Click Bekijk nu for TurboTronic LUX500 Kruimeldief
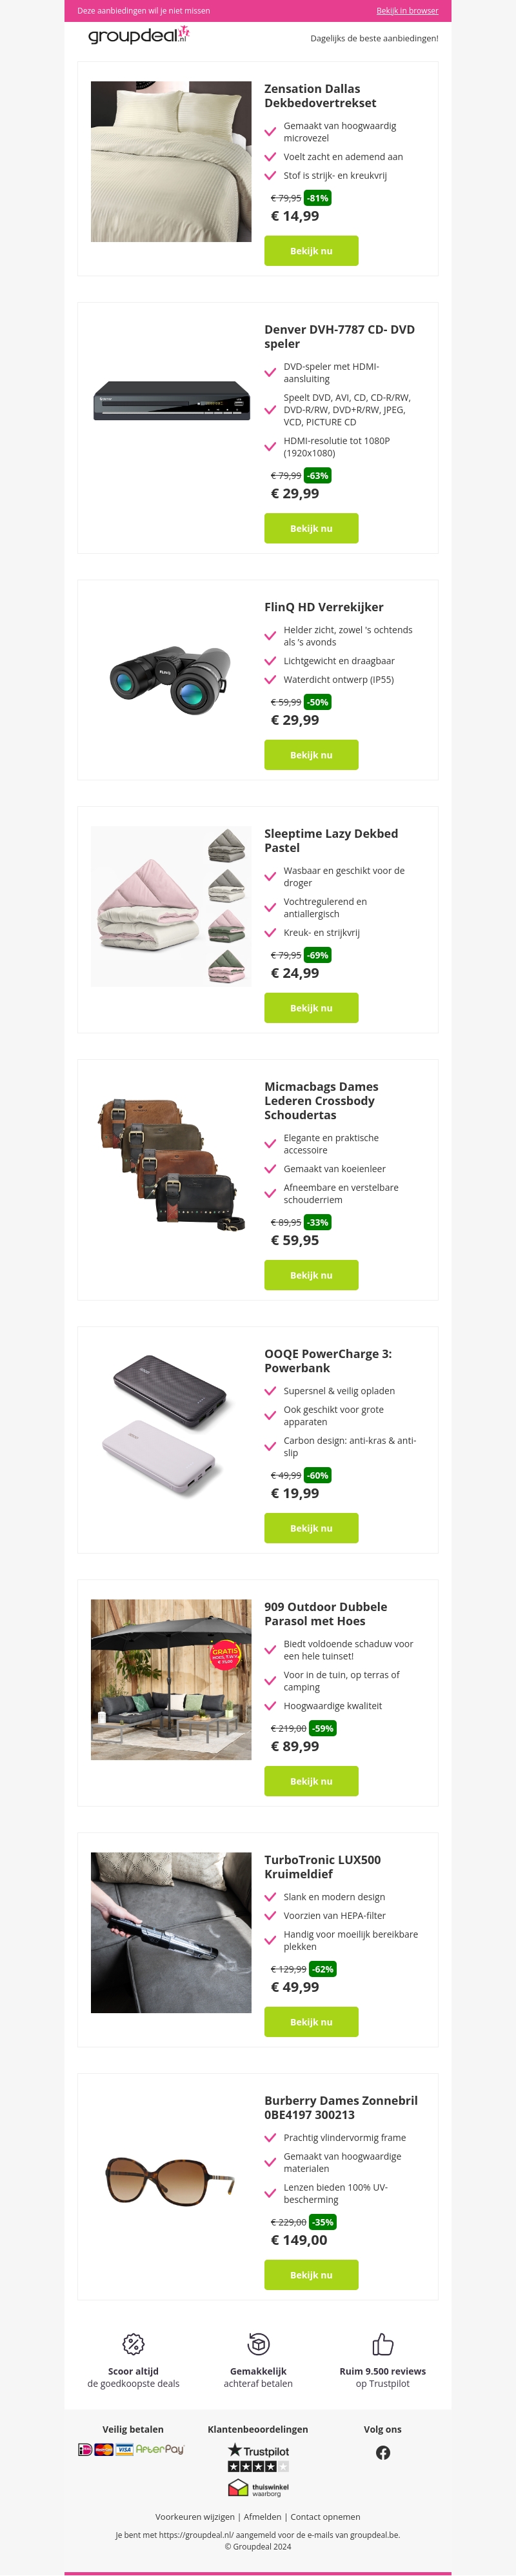The width and height of the screenshot is (516, 2576). tap(311, 2022)
